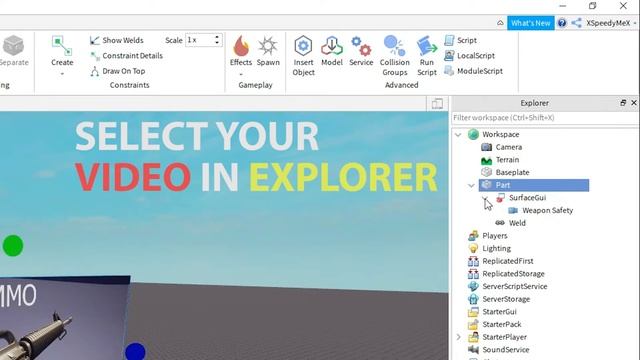Select ReplicatedStorage in Explorer

click(x=513, y=273)
